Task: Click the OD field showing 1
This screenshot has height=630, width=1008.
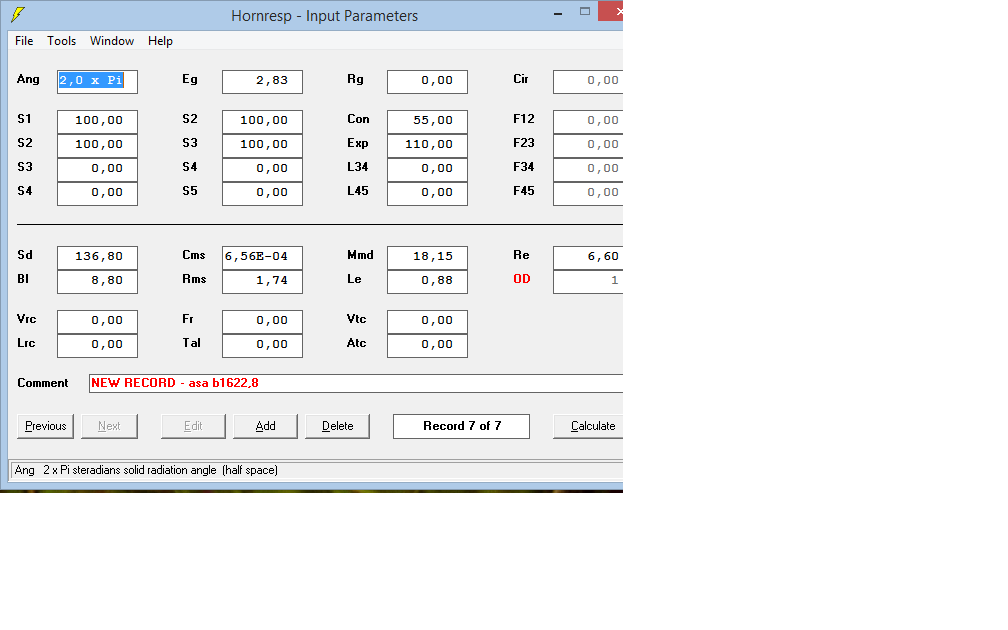Action: coord(588,282)
